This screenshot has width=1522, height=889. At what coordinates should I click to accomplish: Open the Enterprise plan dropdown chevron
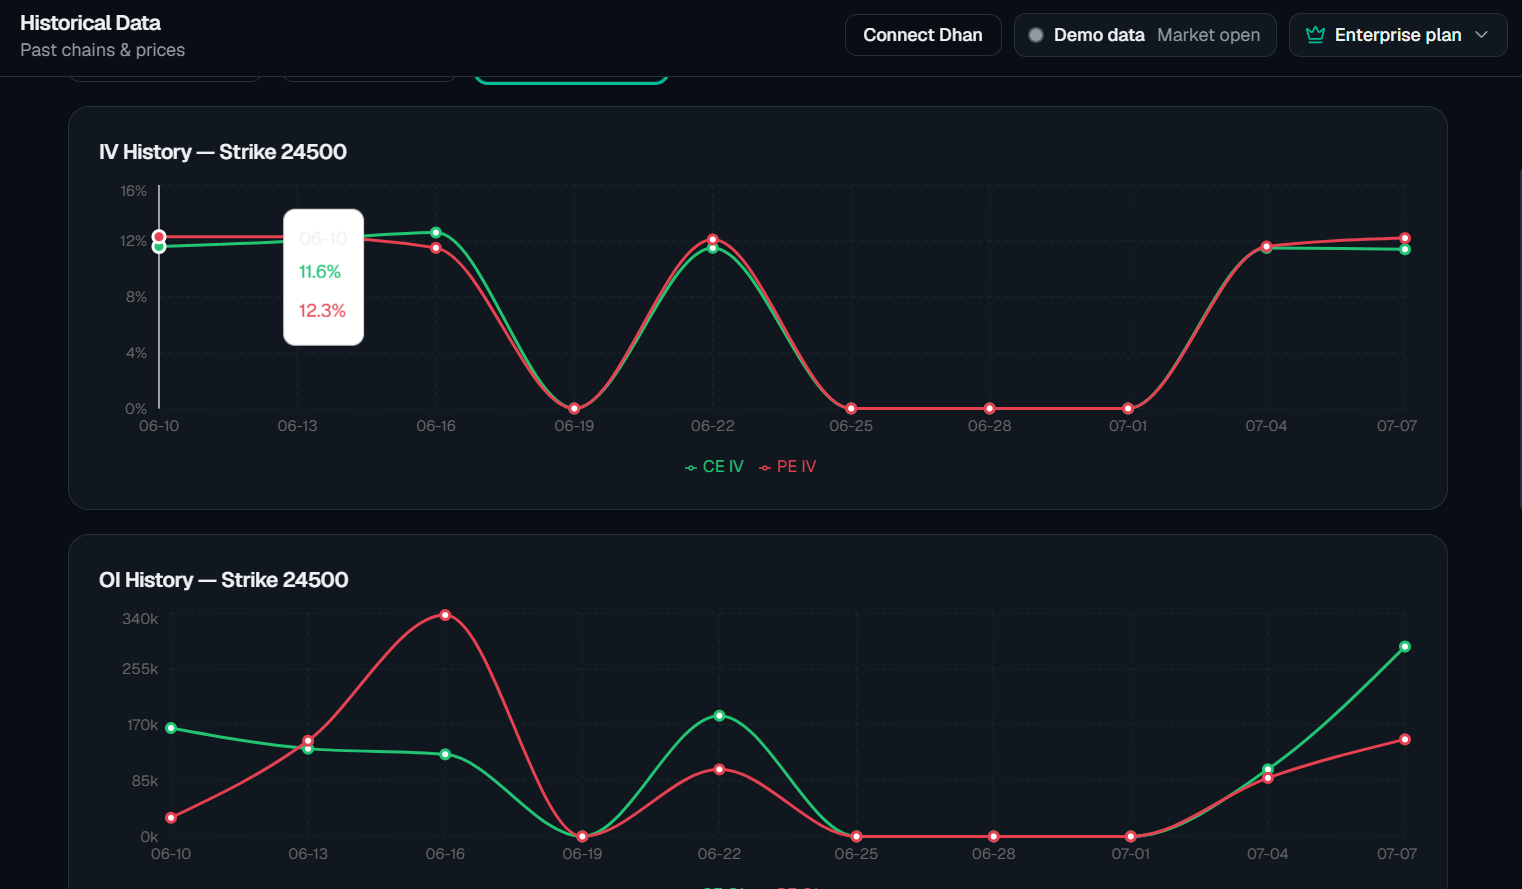click(x=1482, y=35)
